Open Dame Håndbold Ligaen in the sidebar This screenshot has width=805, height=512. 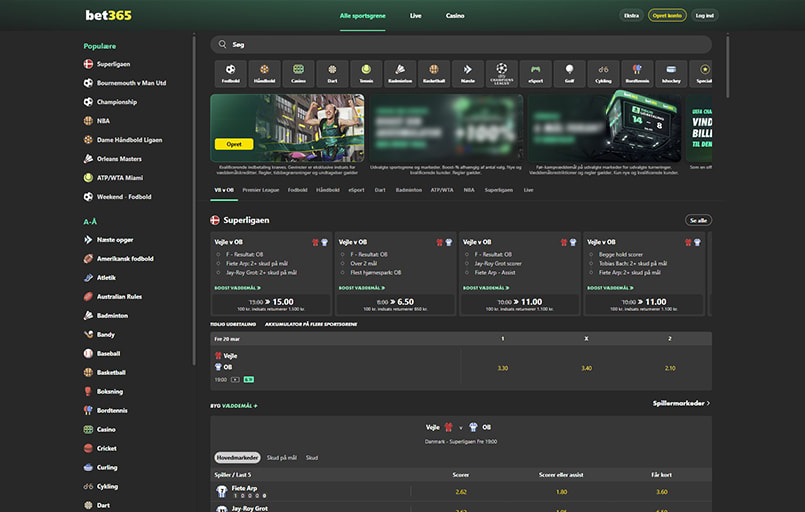[x=129, y=140]
